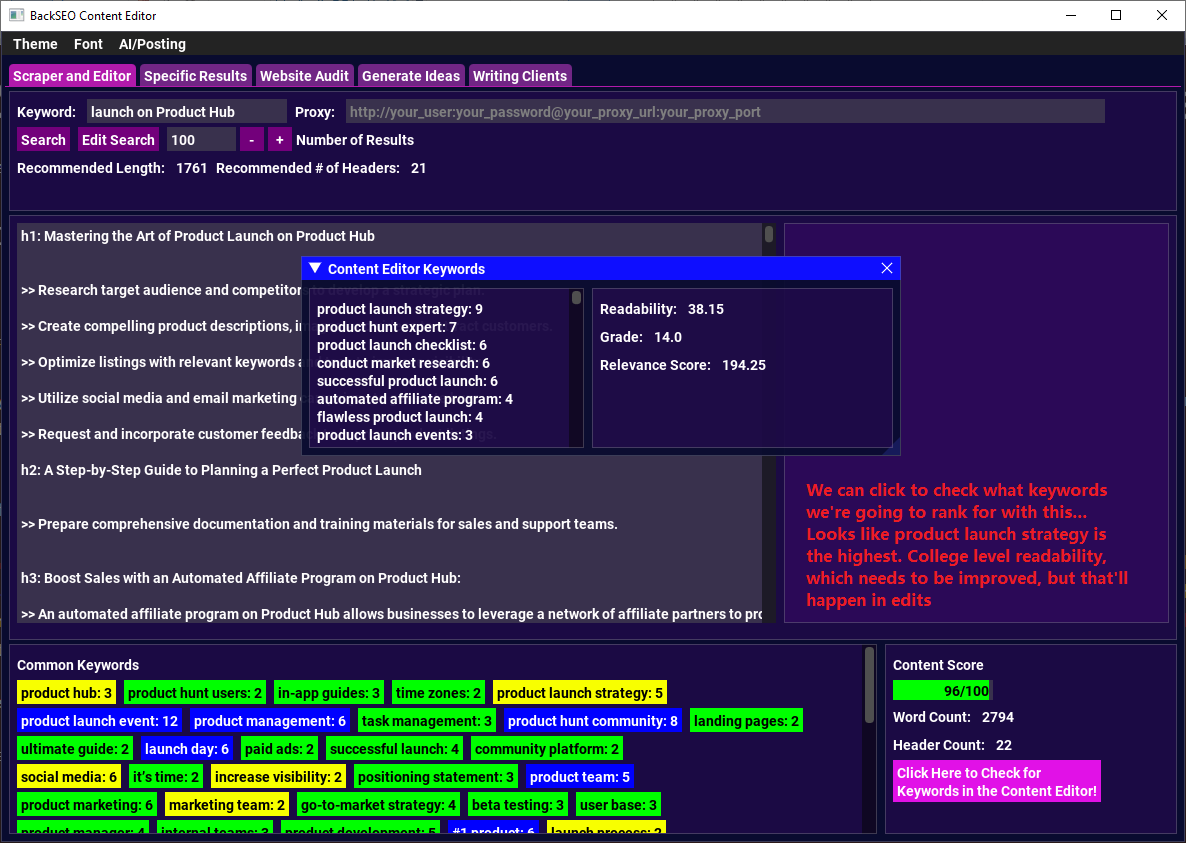The image size is (1186, 843).
Task: Close the Content Editor Keywords popup
Action: click(x=886, y=268)
